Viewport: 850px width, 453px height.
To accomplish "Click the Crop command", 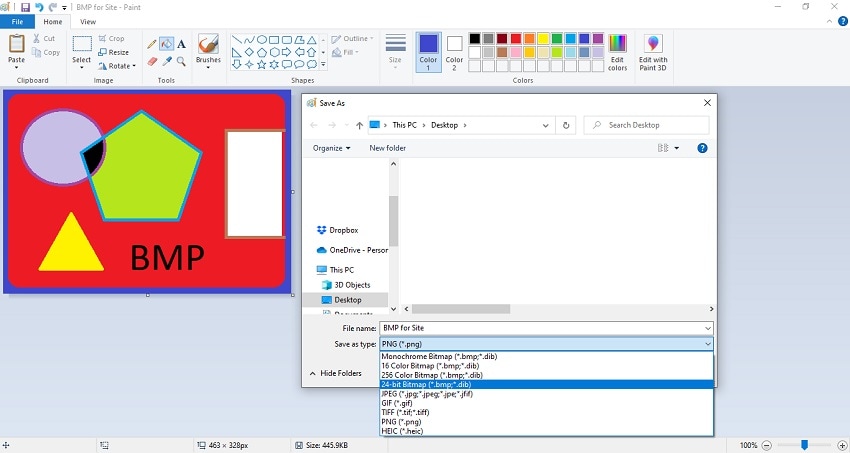I will (x=112, y=38).
